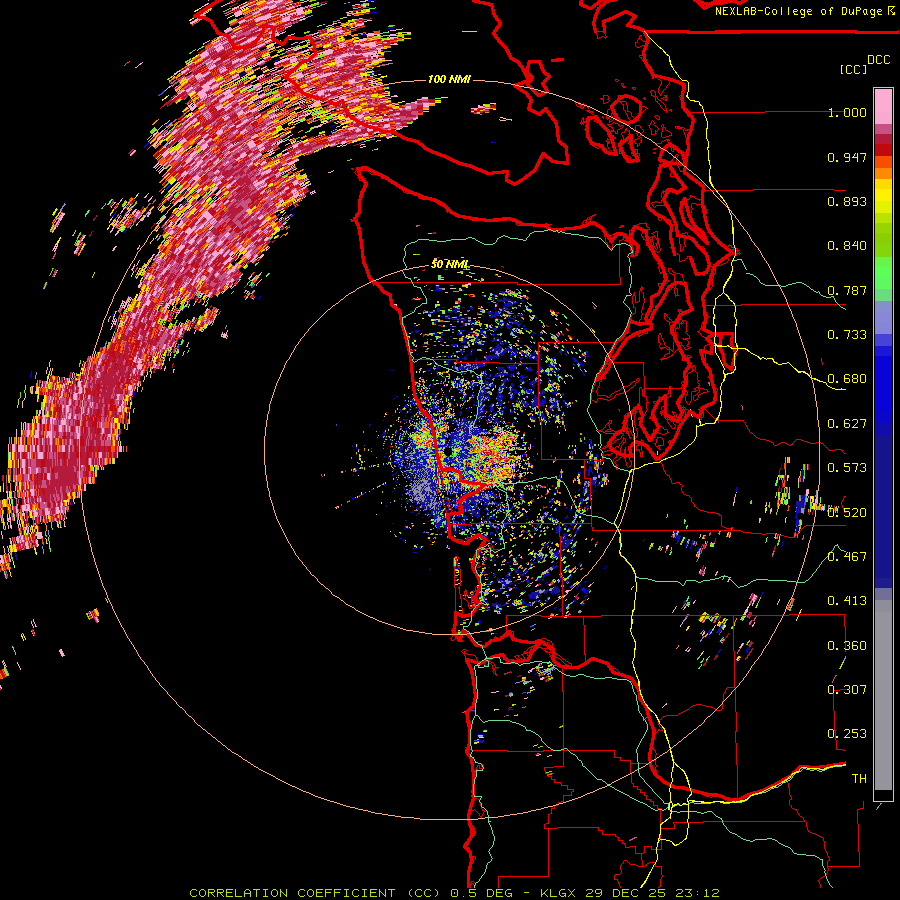Select the 0.360 scale value
The height and width of the screenshot is (900, 900).
click(847, 646)
